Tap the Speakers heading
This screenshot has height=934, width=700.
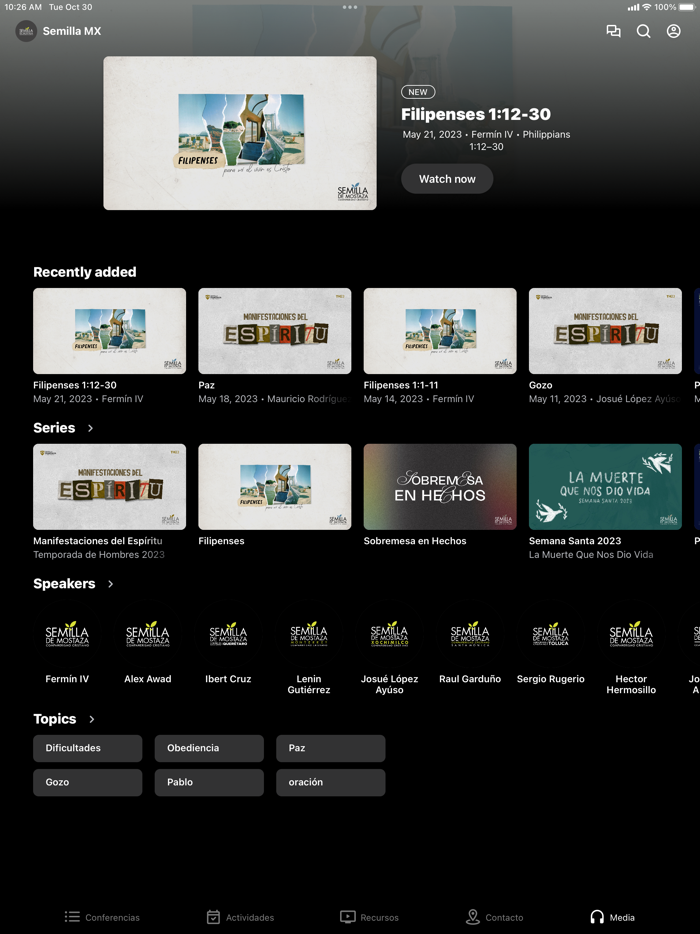pos(64,584)
